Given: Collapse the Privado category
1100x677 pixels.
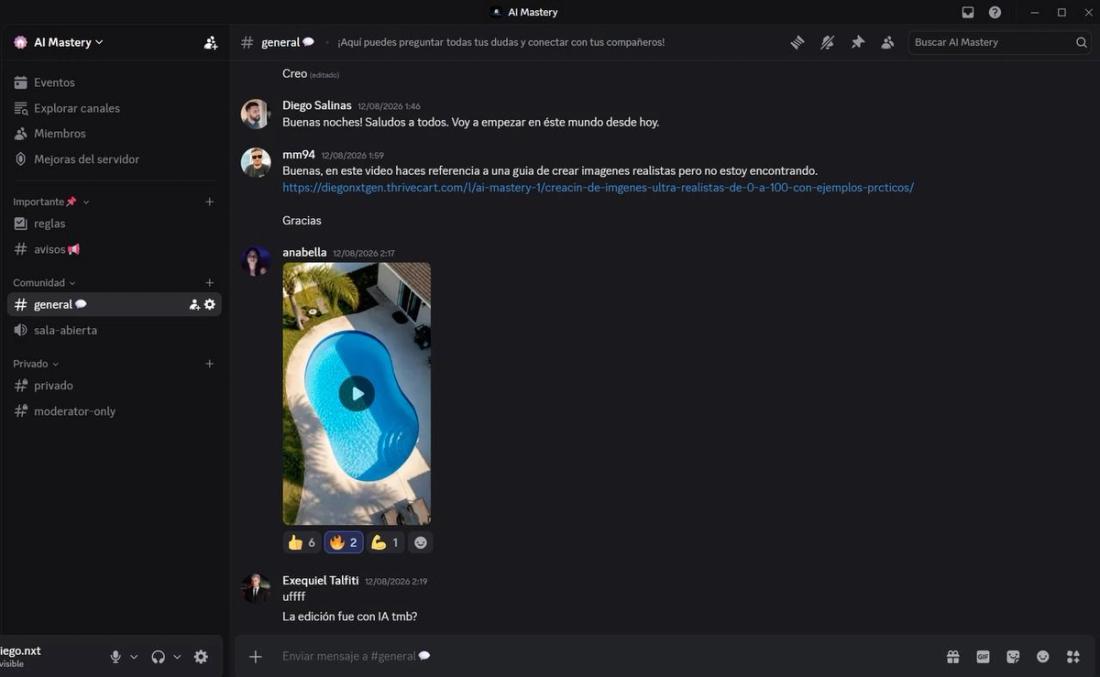Looking at the screenshot, I should click(36, 364).
